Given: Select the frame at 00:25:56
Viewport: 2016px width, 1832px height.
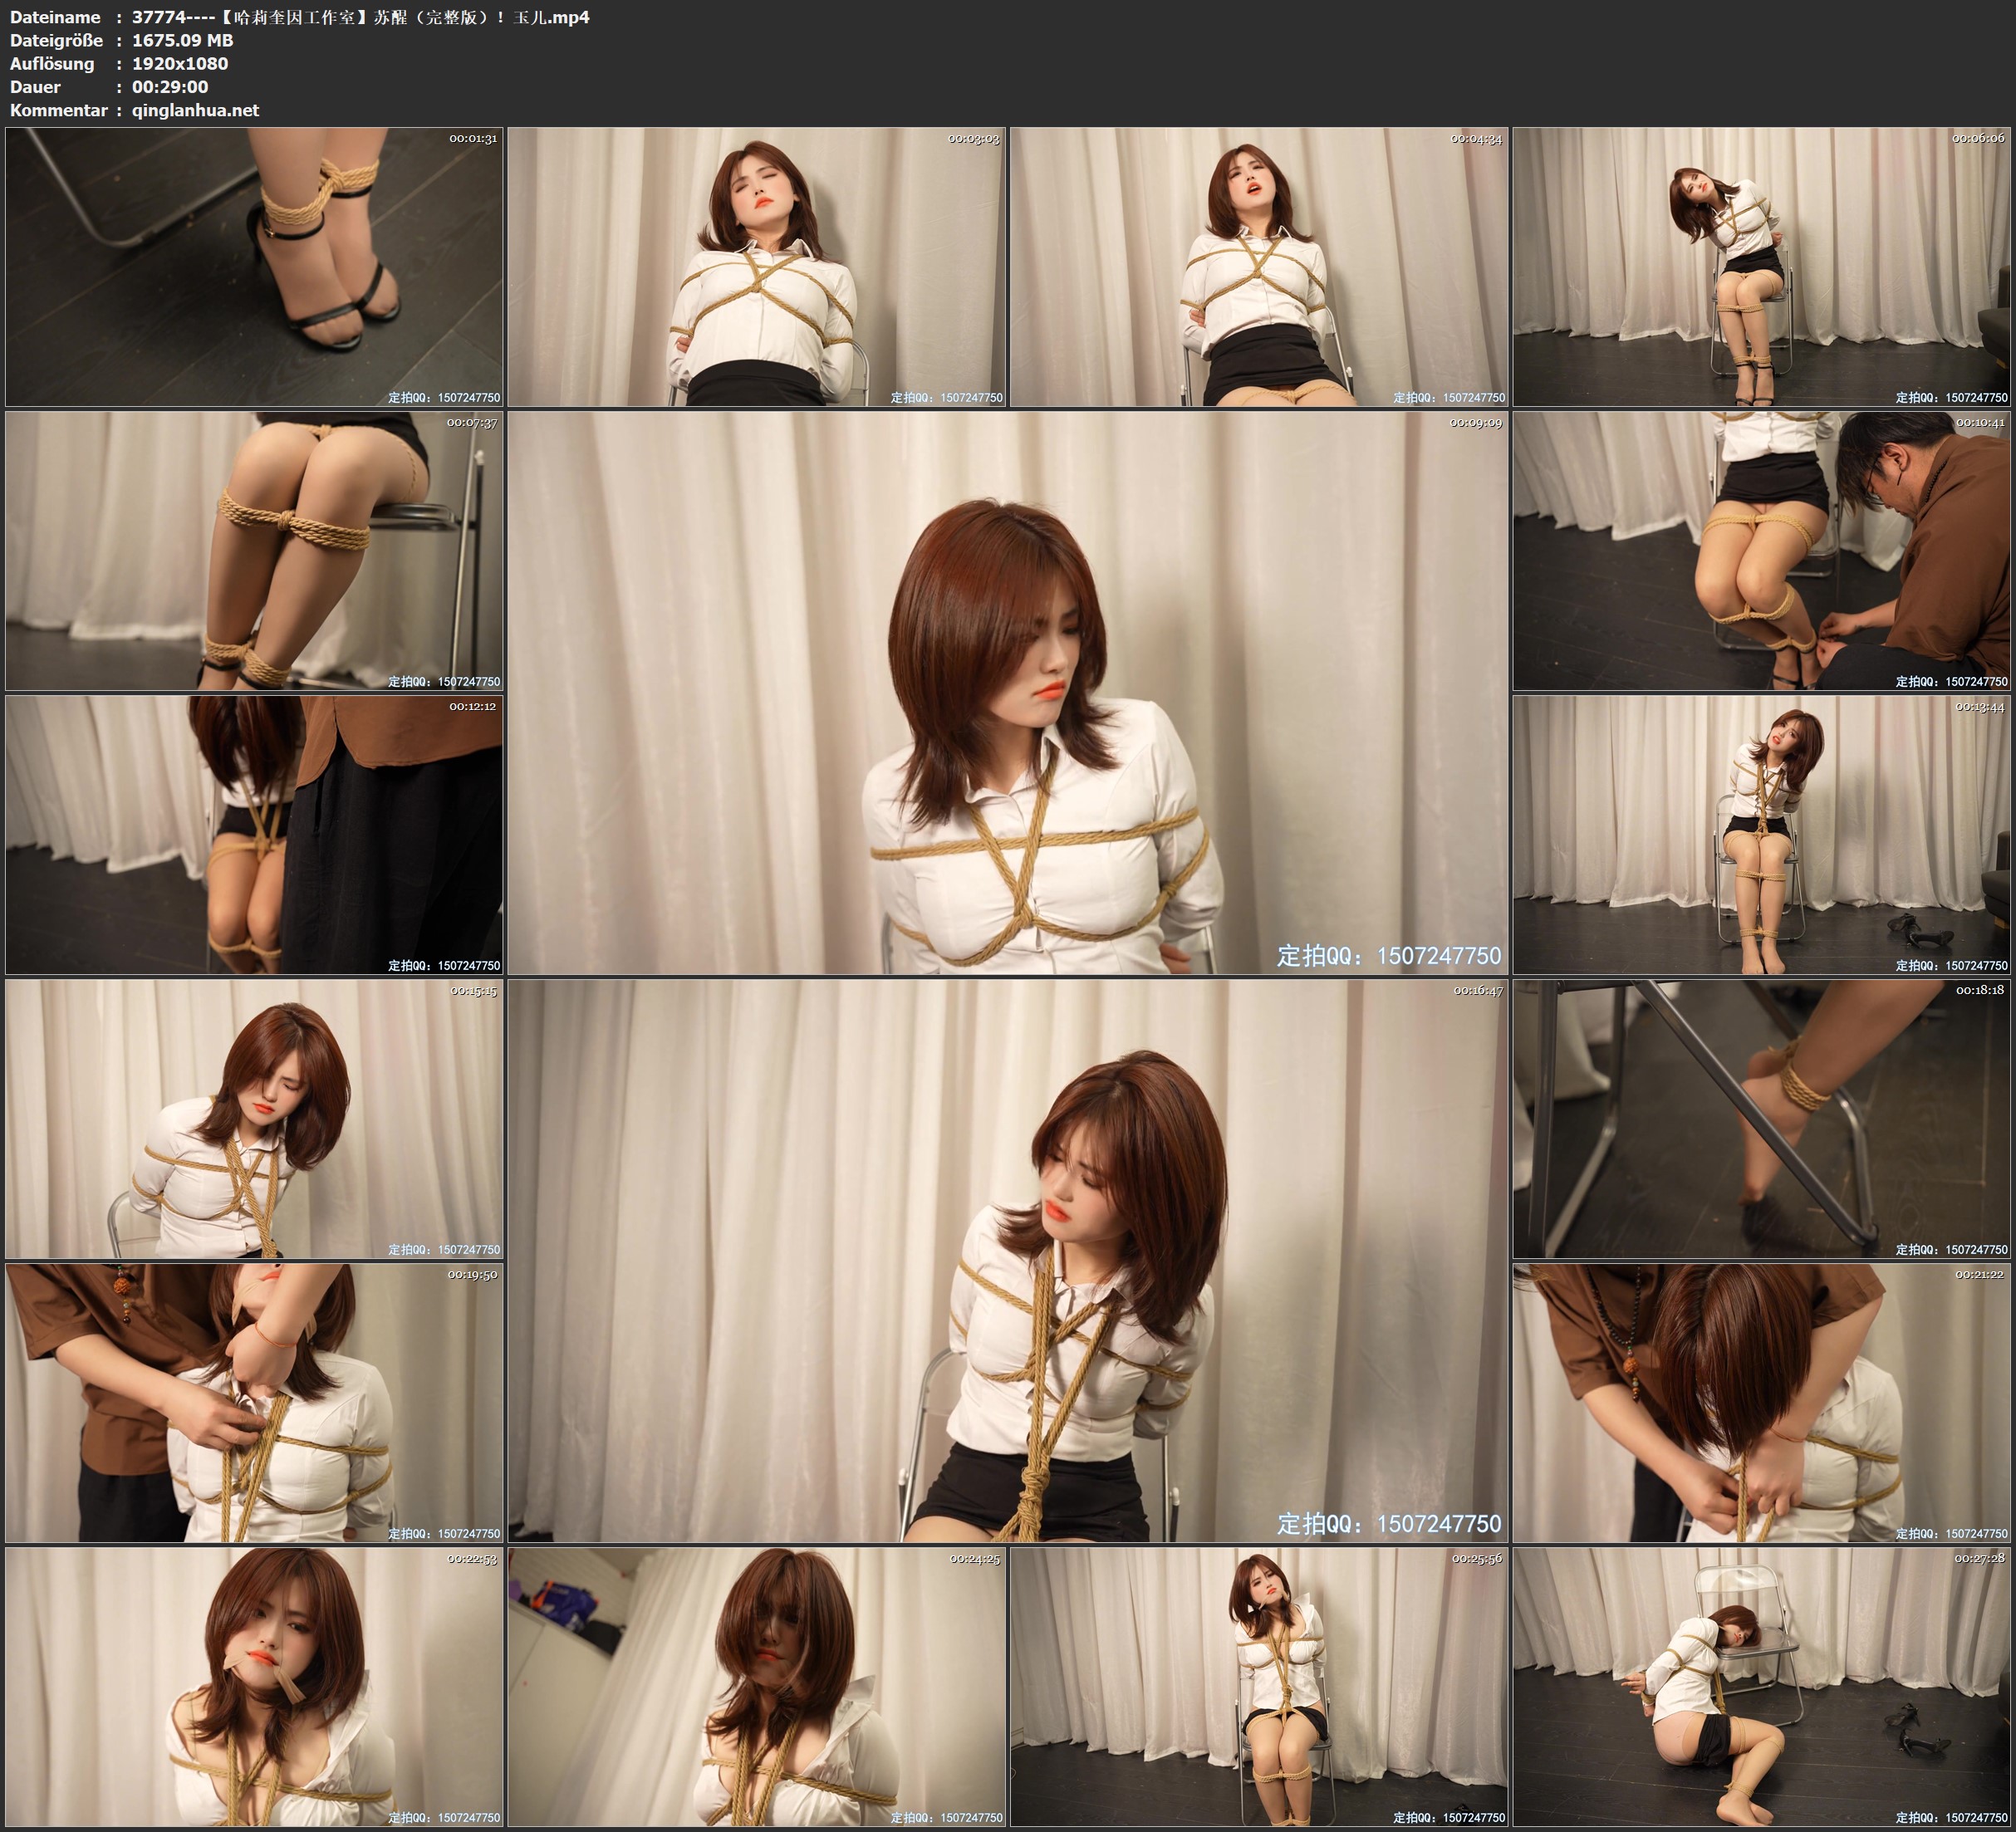Looking at the screenshot, I should point(1259,1687).
